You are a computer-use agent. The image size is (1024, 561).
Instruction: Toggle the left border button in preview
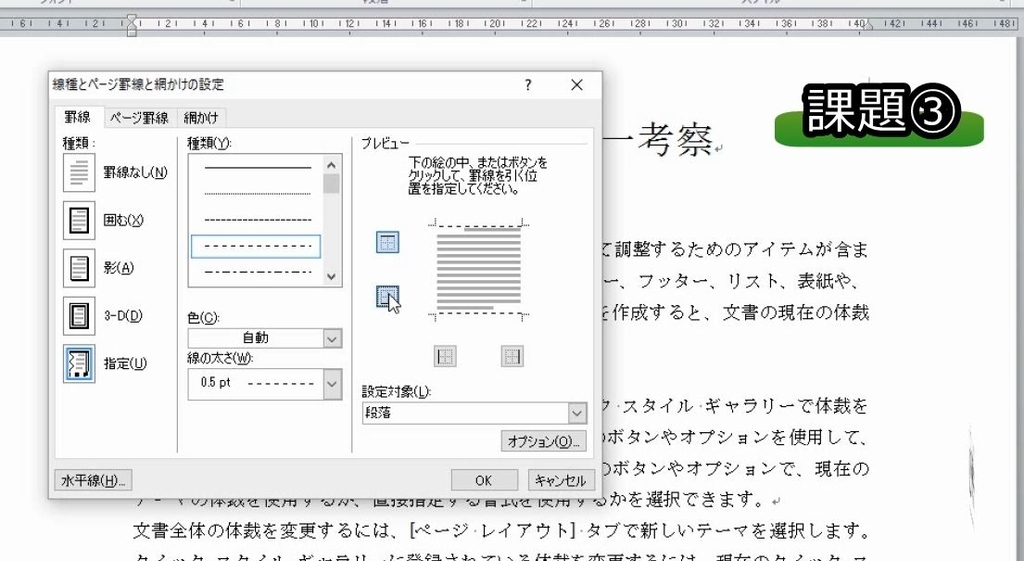tap(445, 357)
